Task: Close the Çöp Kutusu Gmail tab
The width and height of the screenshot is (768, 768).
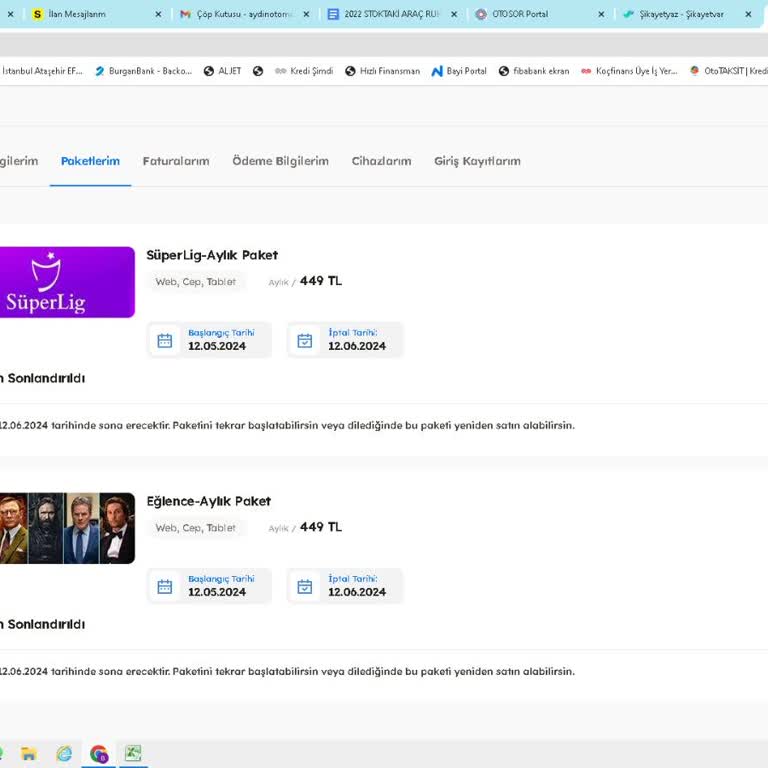Action: pos(306,14)
